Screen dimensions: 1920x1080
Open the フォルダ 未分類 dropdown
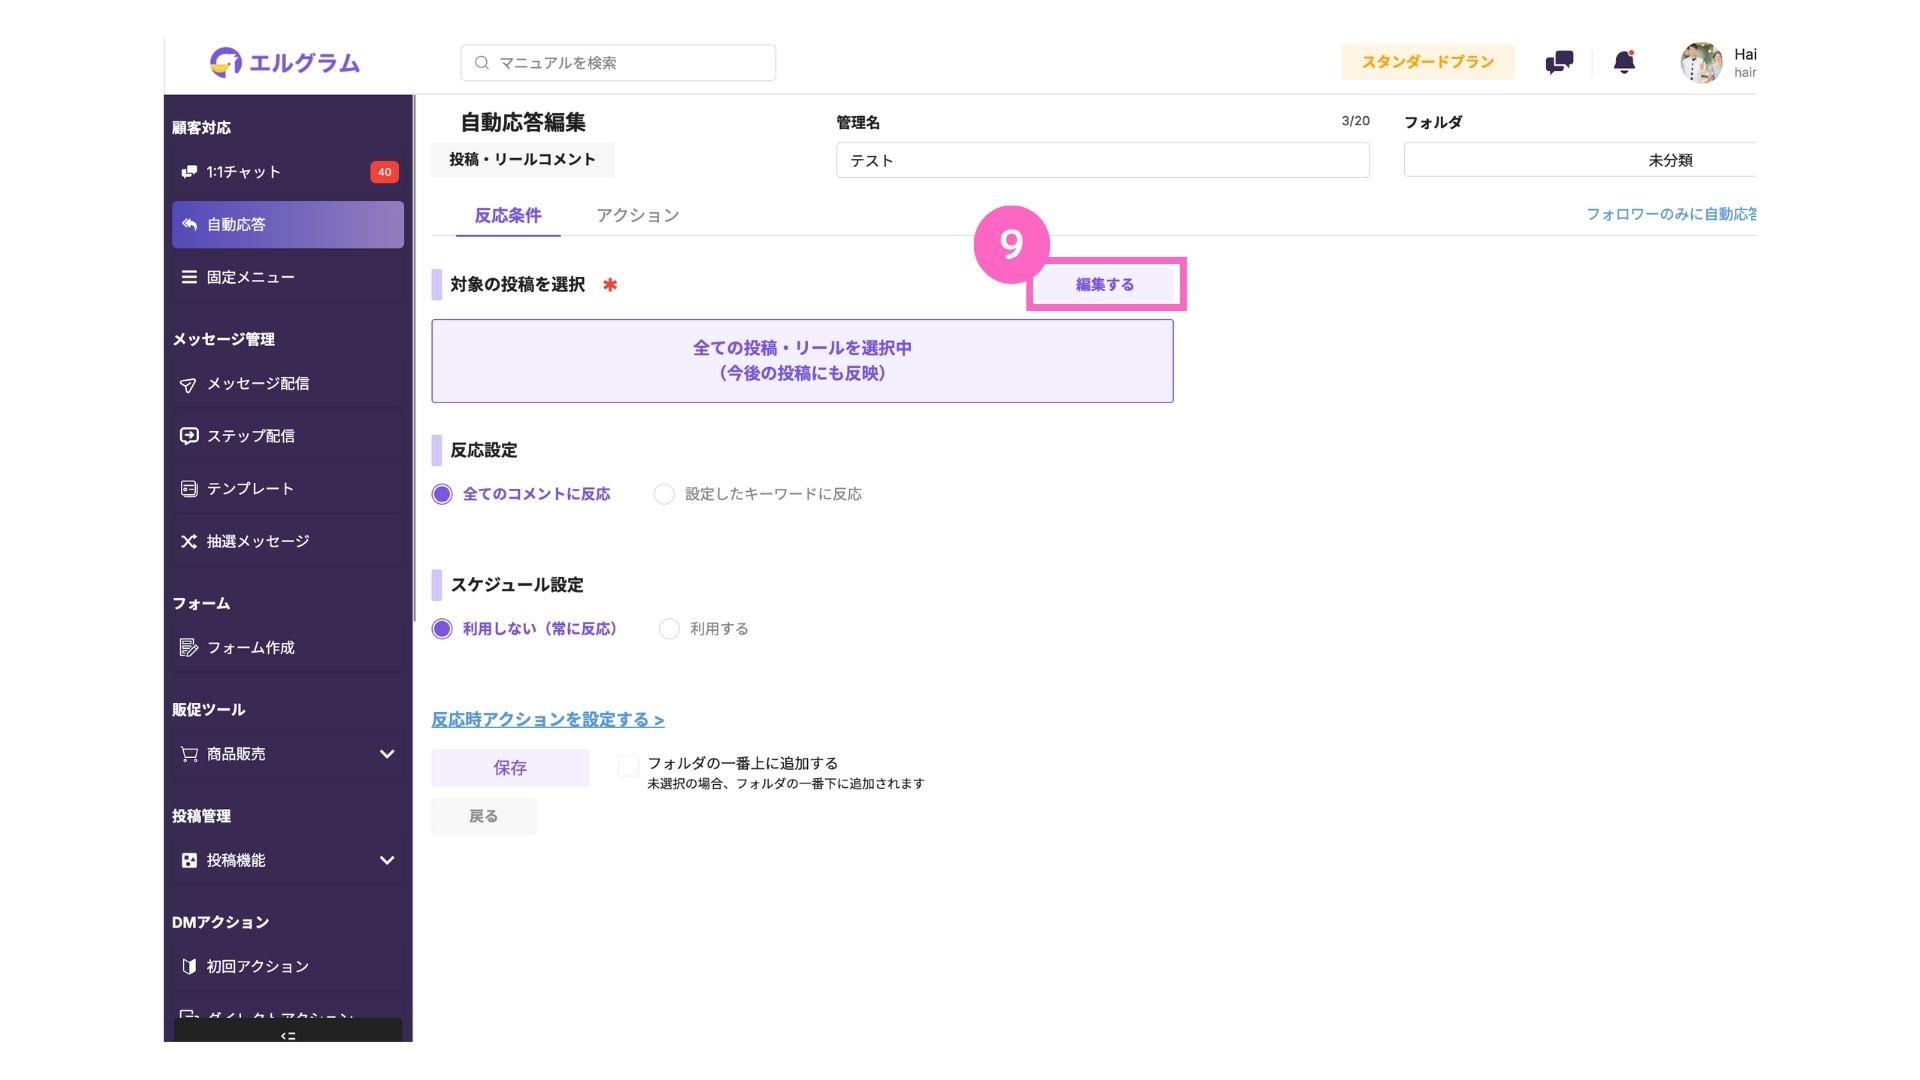point(1580,160)
